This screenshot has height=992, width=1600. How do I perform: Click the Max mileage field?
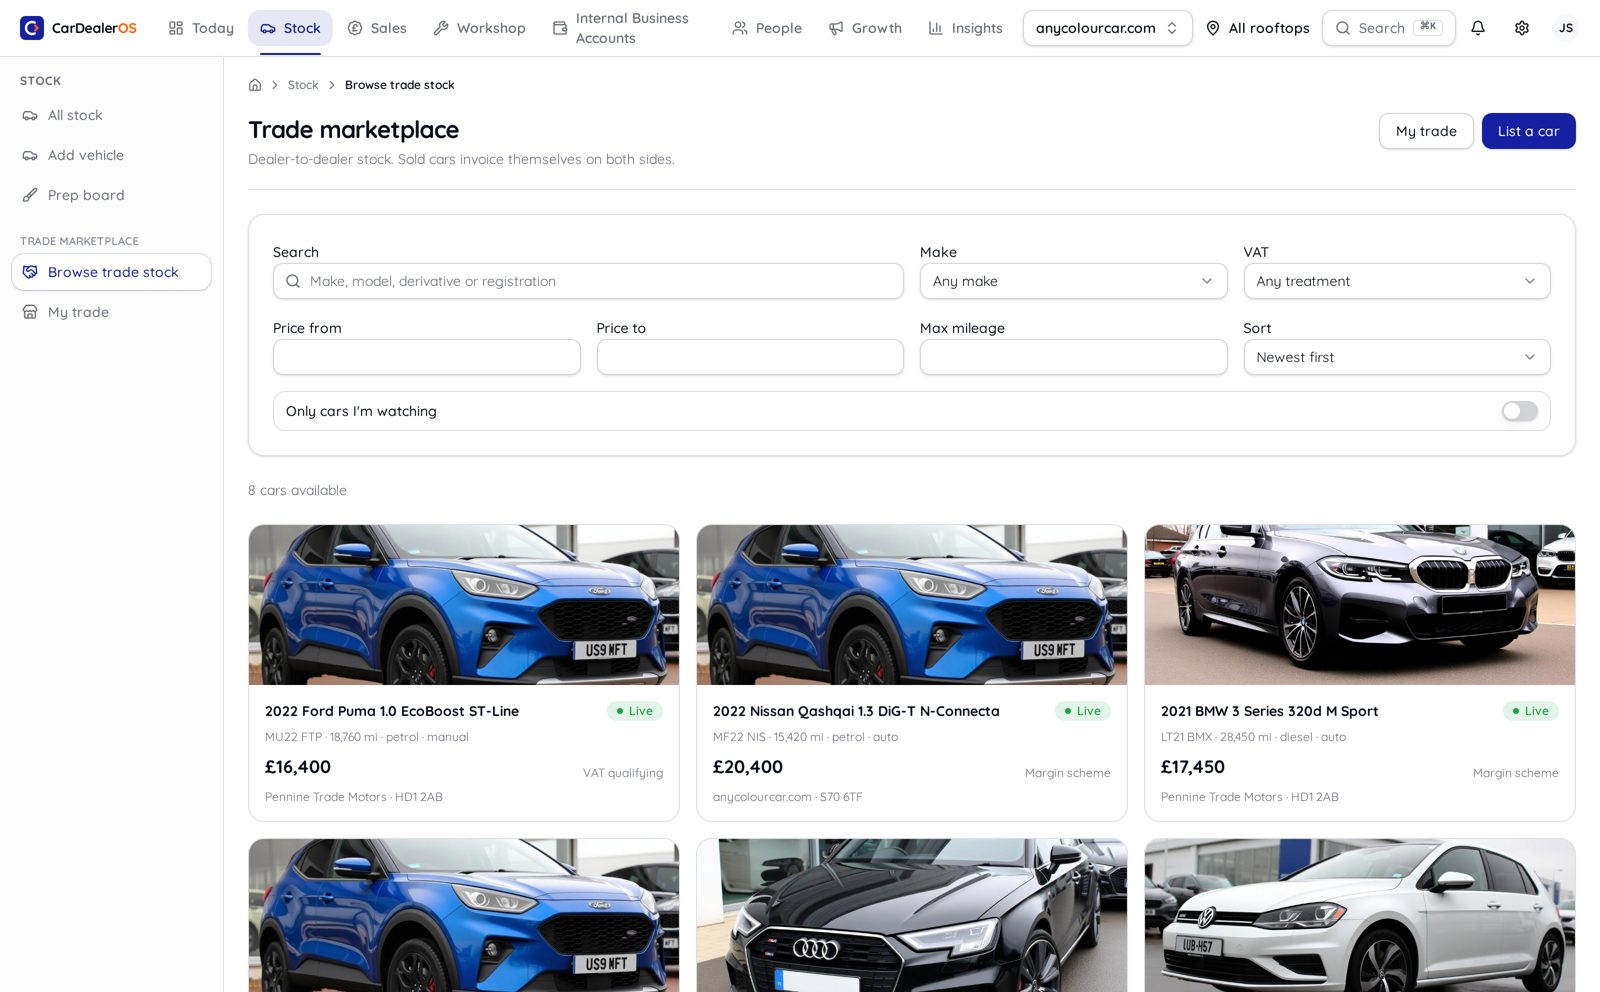(1073, 357)
